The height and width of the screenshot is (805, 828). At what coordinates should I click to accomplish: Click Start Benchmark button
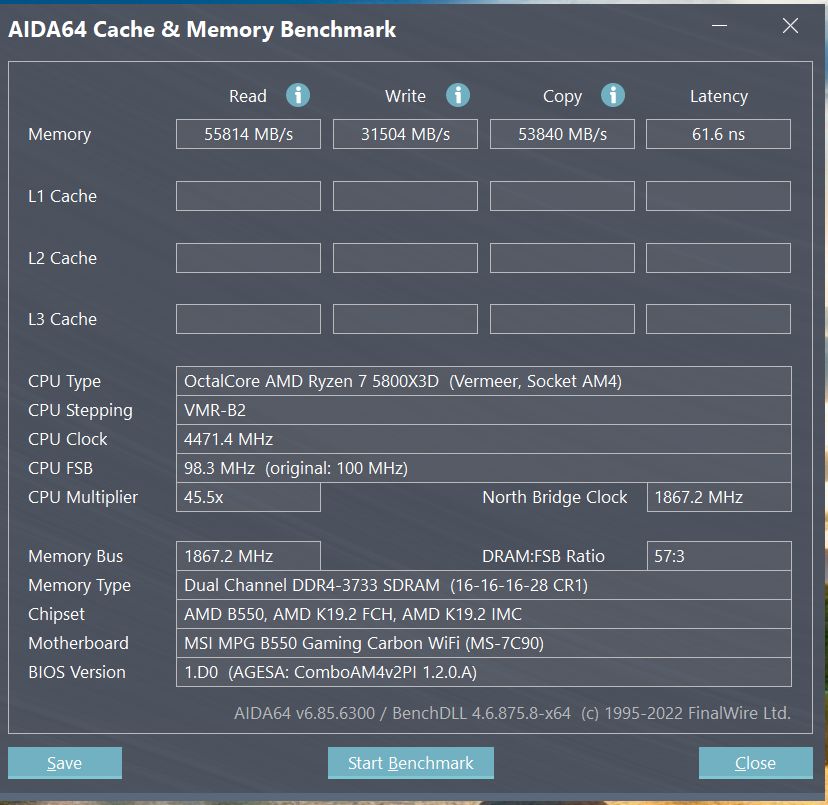[411, 763]
